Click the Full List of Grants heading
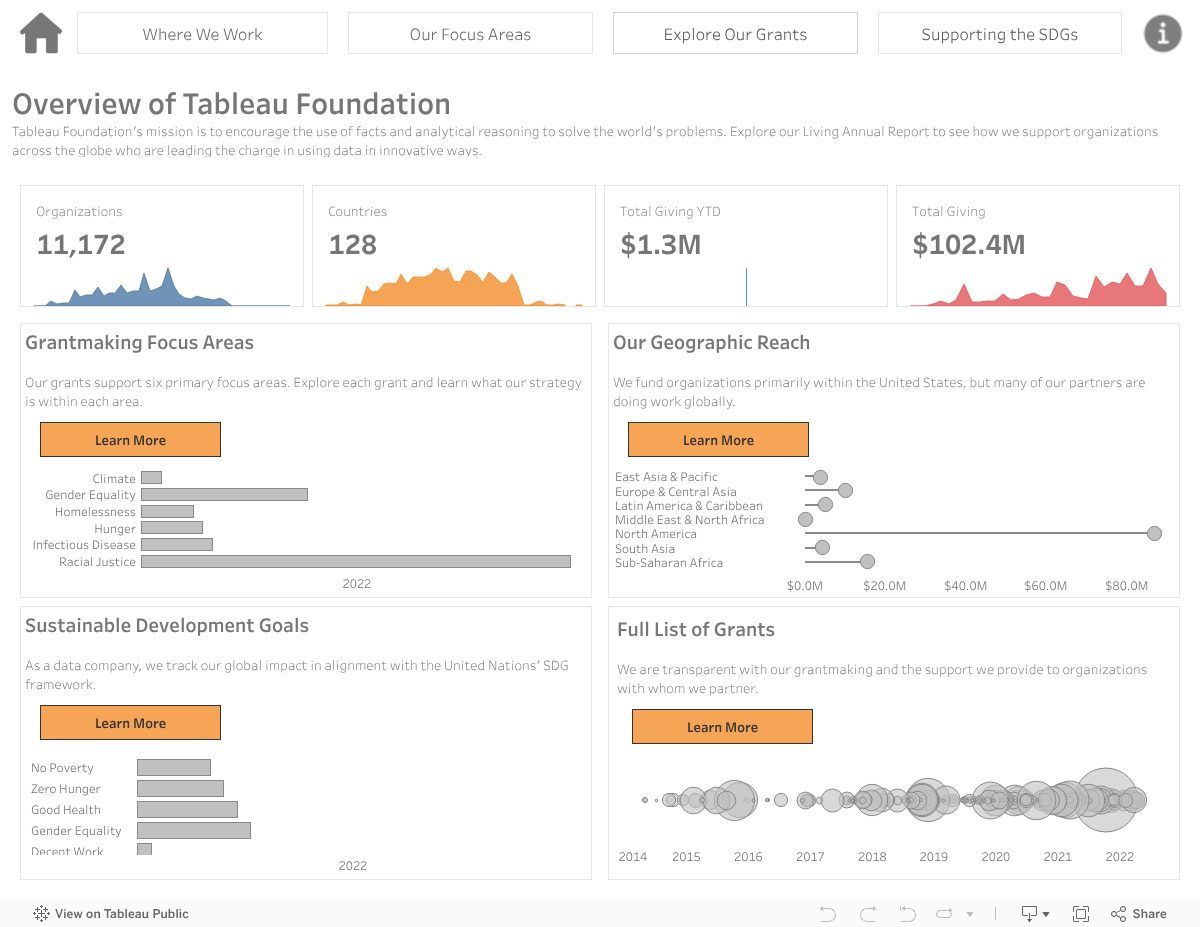 point(696,630)
